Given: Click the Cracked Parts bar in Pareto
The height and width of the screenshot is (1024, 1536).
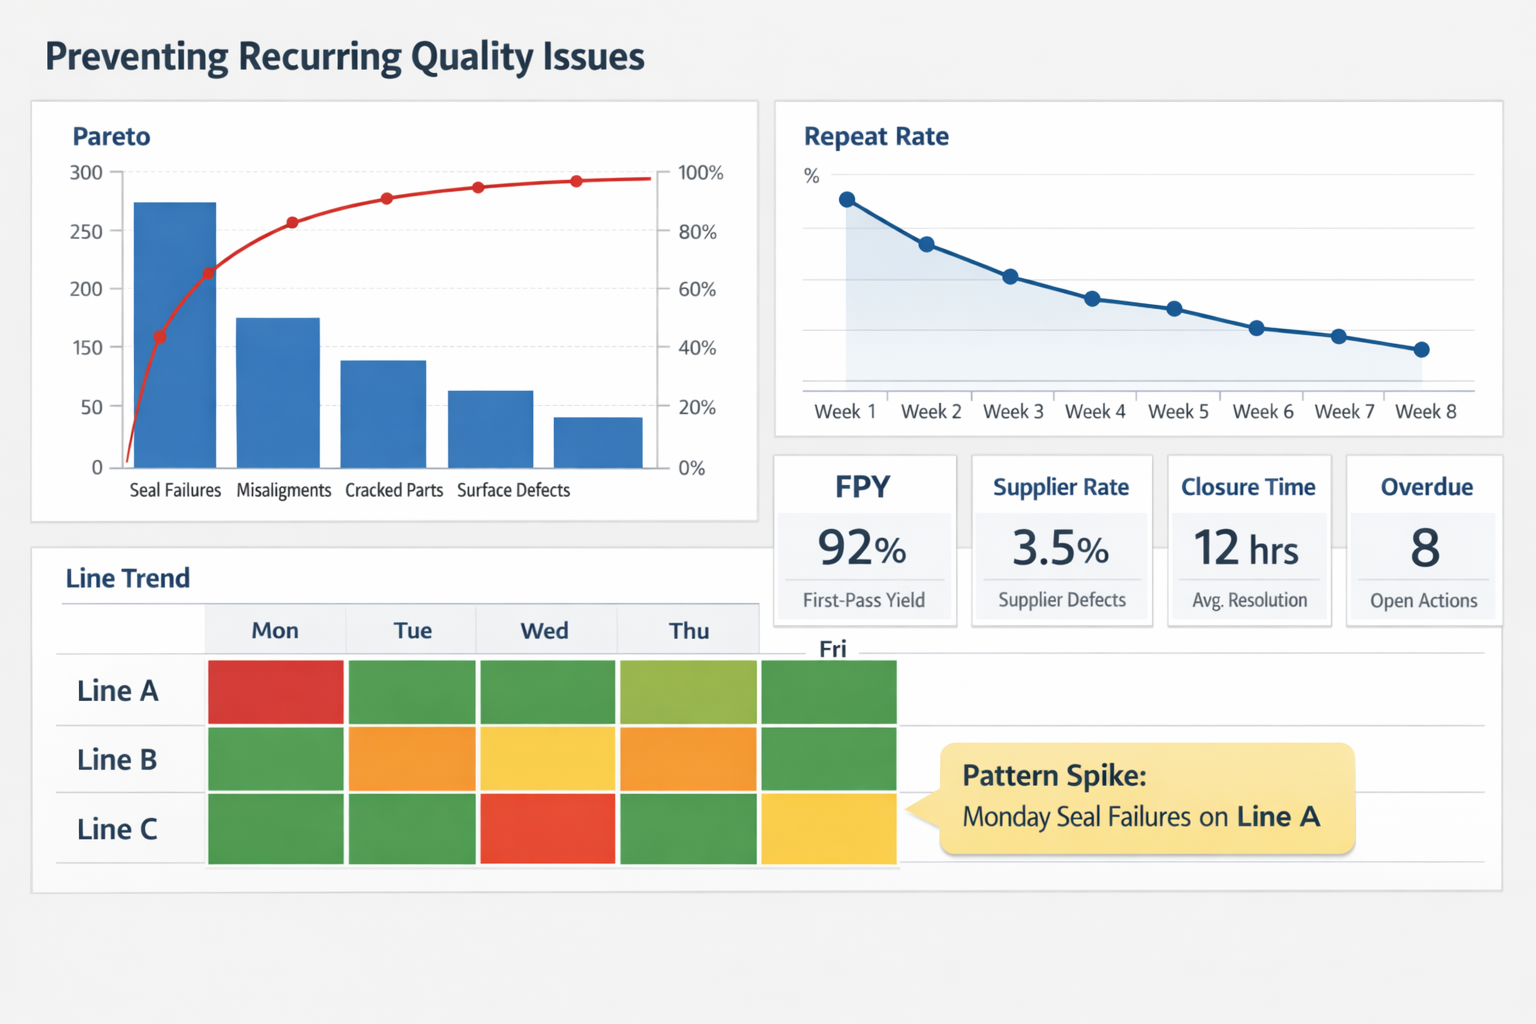Looking at the screenshot, I should pos(383,414).
